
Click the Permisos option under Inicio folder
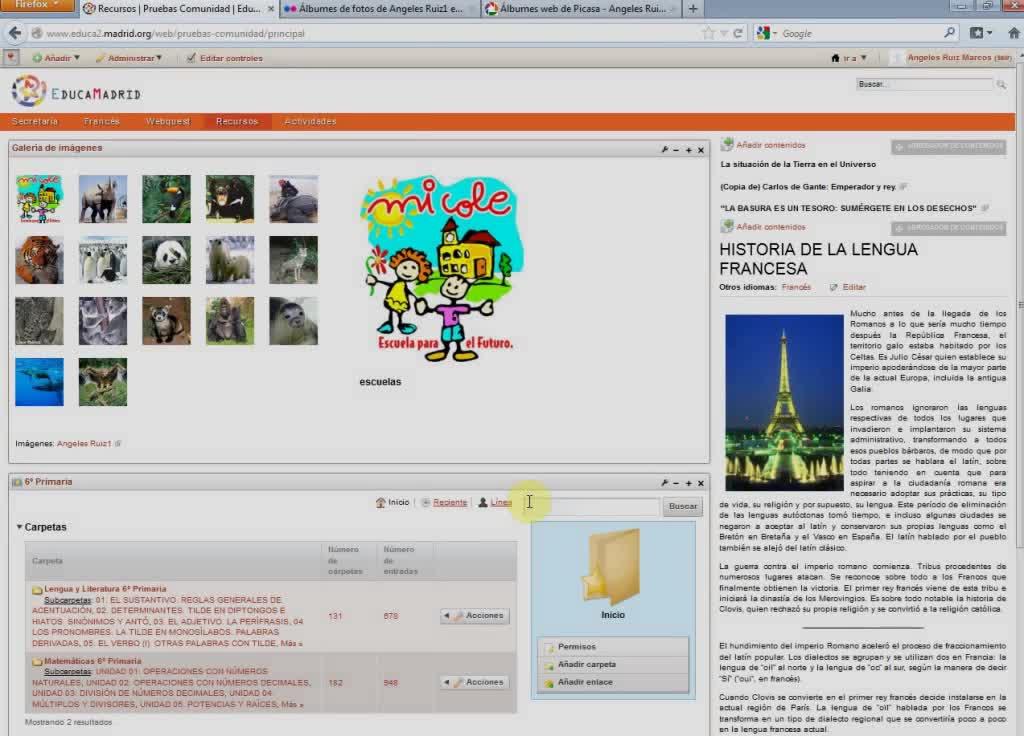[x=576, y=647]
